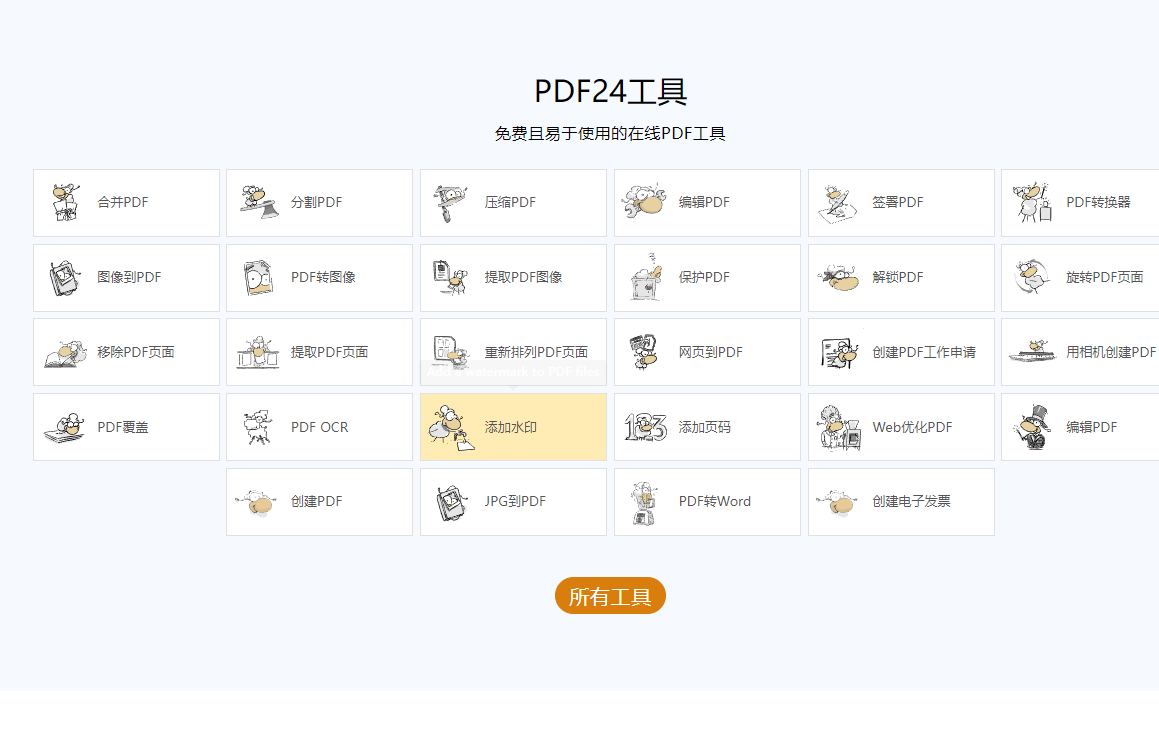Click the PDF转换器 converter icon
Screen dimensions: 1159x745
pos(1032,203)
